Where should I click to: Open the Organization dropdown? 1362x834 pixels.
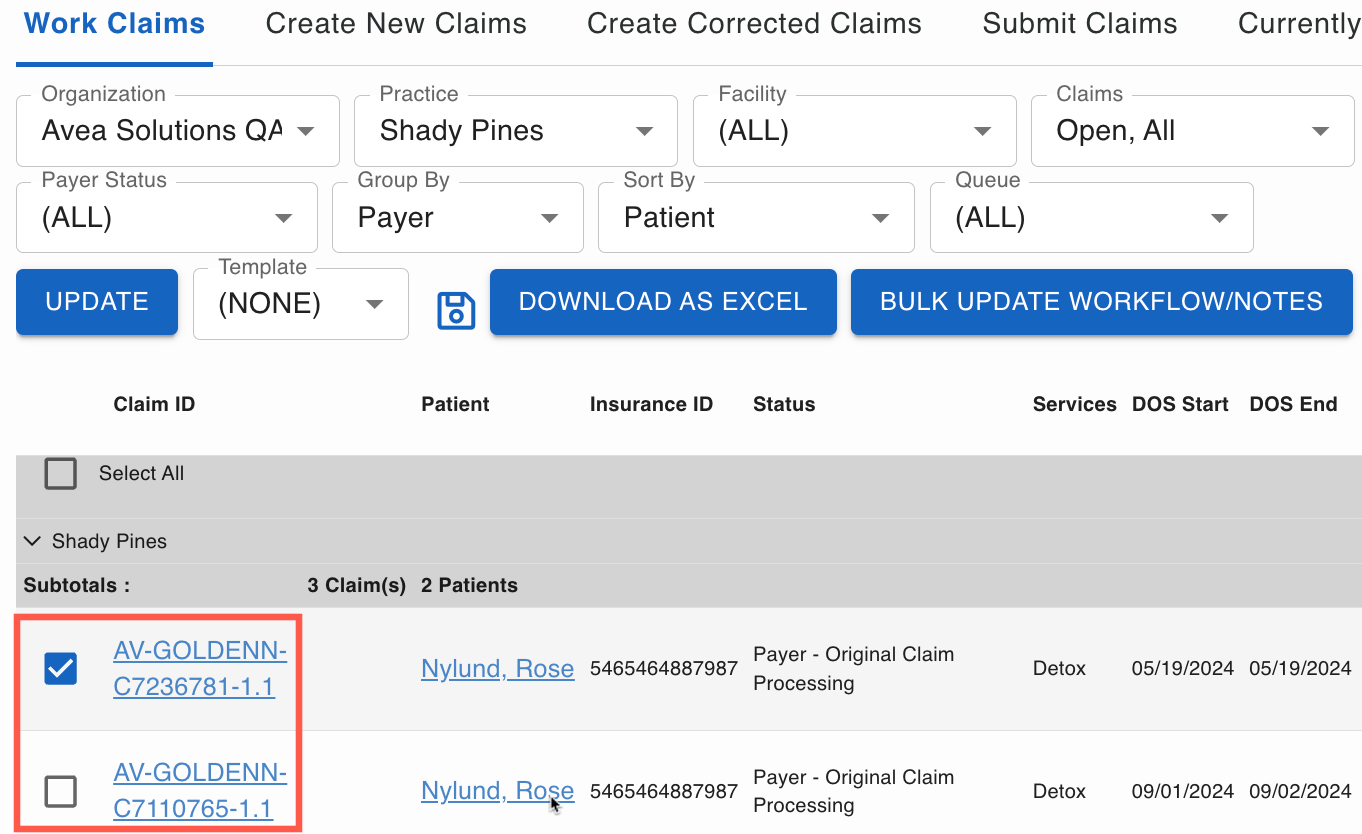[178, 131]
